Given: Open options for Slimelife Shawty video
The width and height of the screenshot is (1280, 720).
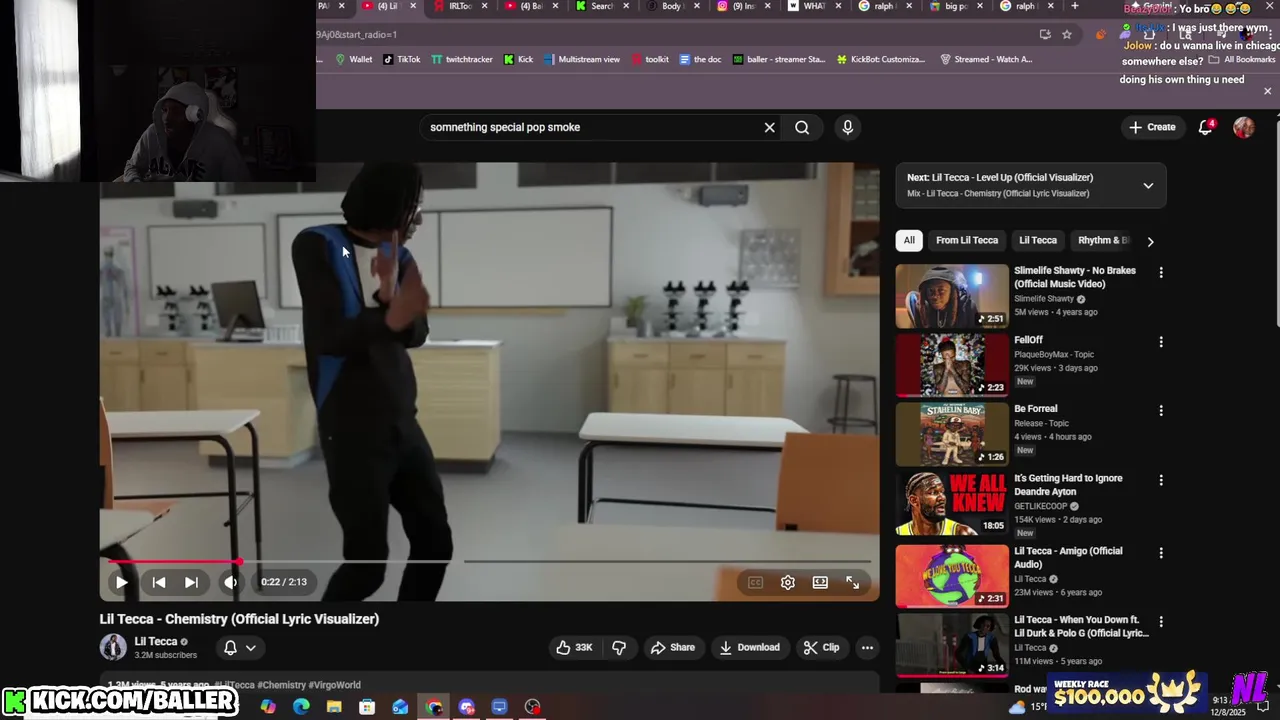Looking at the screenshot, I should 1161,272.
